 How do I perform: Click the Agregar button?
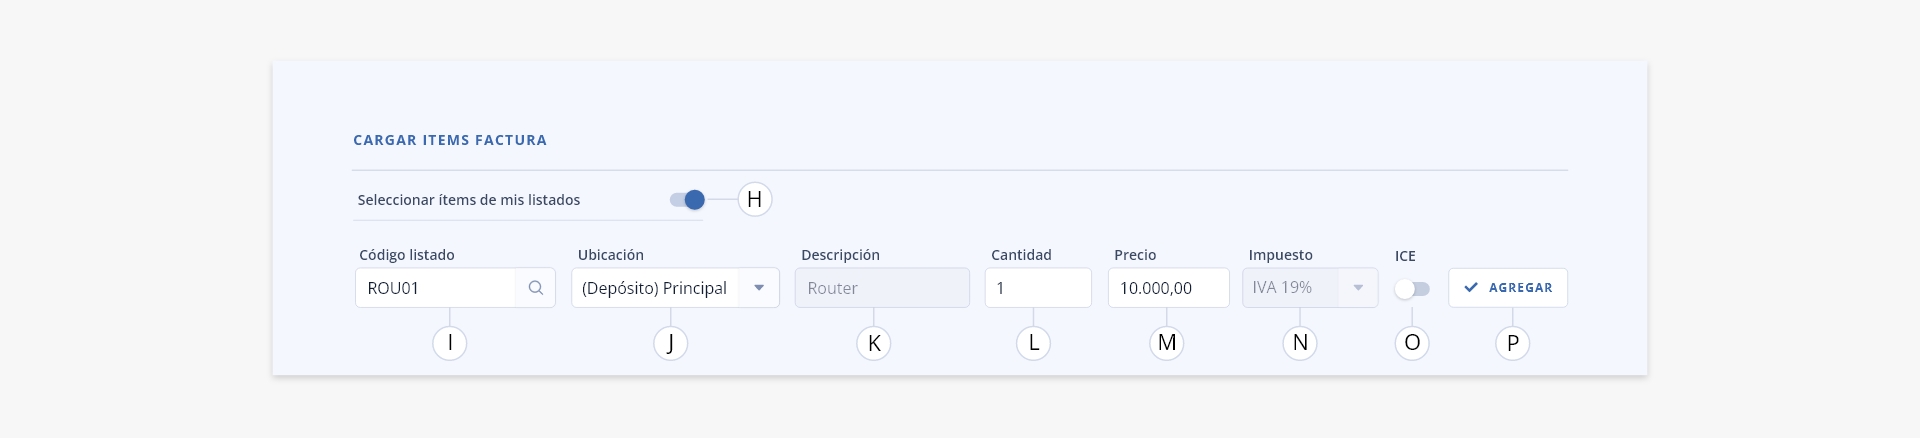[1508, 288]
